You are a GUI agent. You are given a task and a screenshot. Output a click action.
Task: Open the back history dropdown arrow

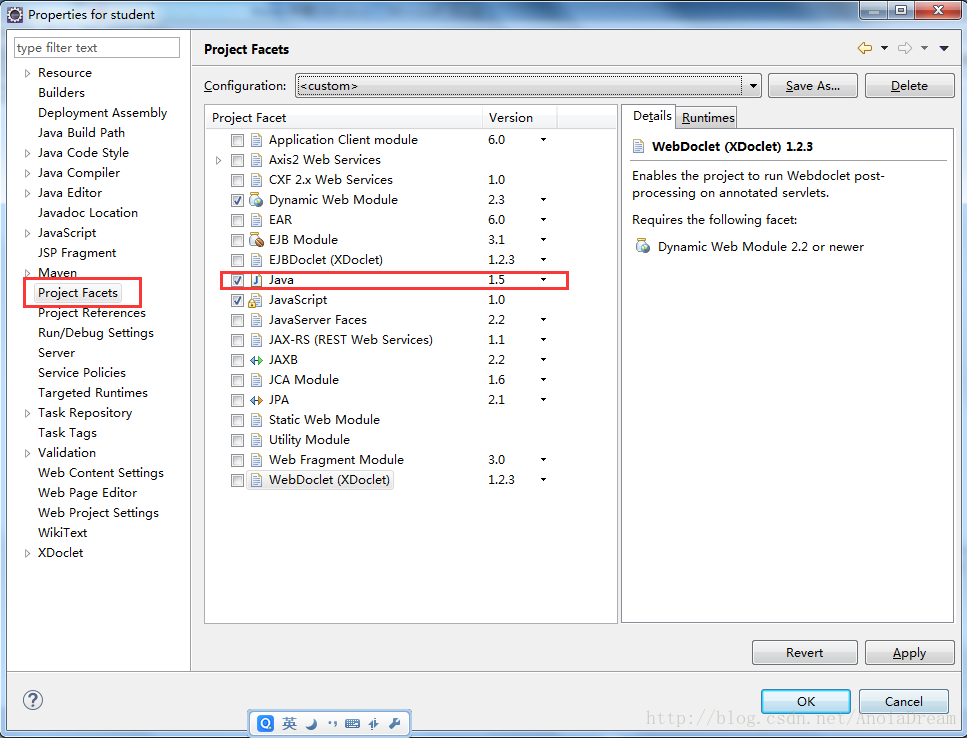coord(884,48)
